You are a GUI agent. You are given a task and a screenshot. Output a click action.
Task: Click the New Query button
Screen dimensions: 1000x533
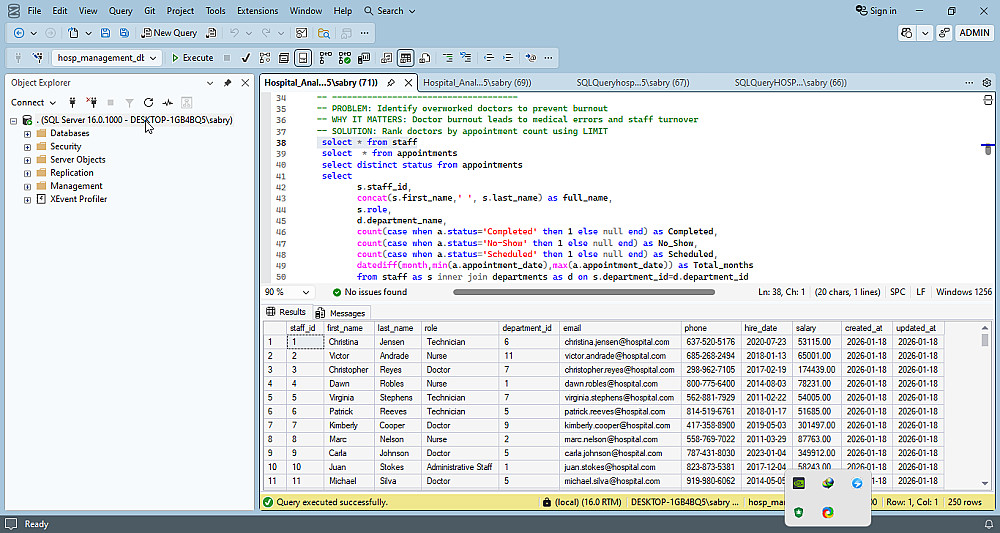pos(168,33)
